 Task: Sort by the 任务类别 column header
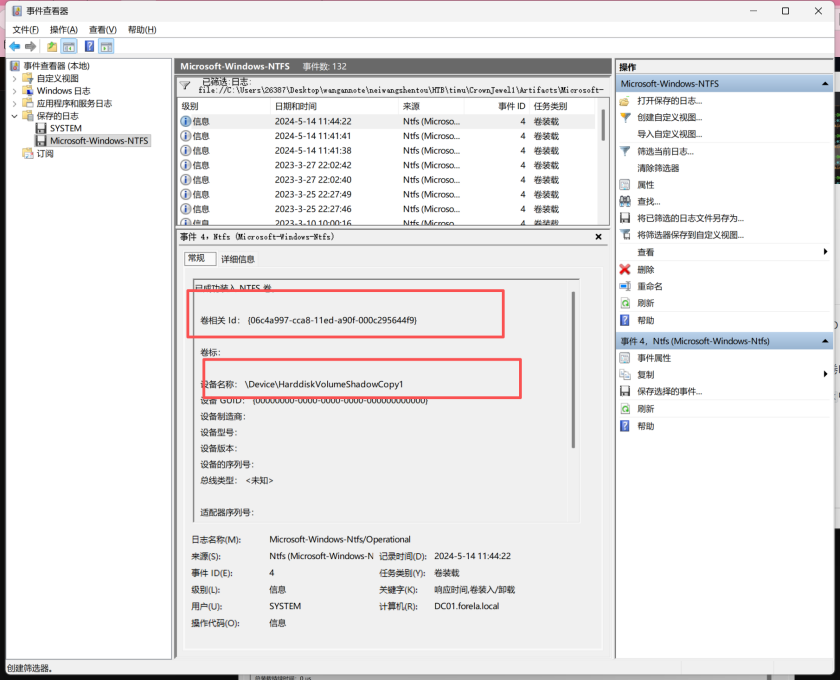pyautogui.click(x=562, y=106)
